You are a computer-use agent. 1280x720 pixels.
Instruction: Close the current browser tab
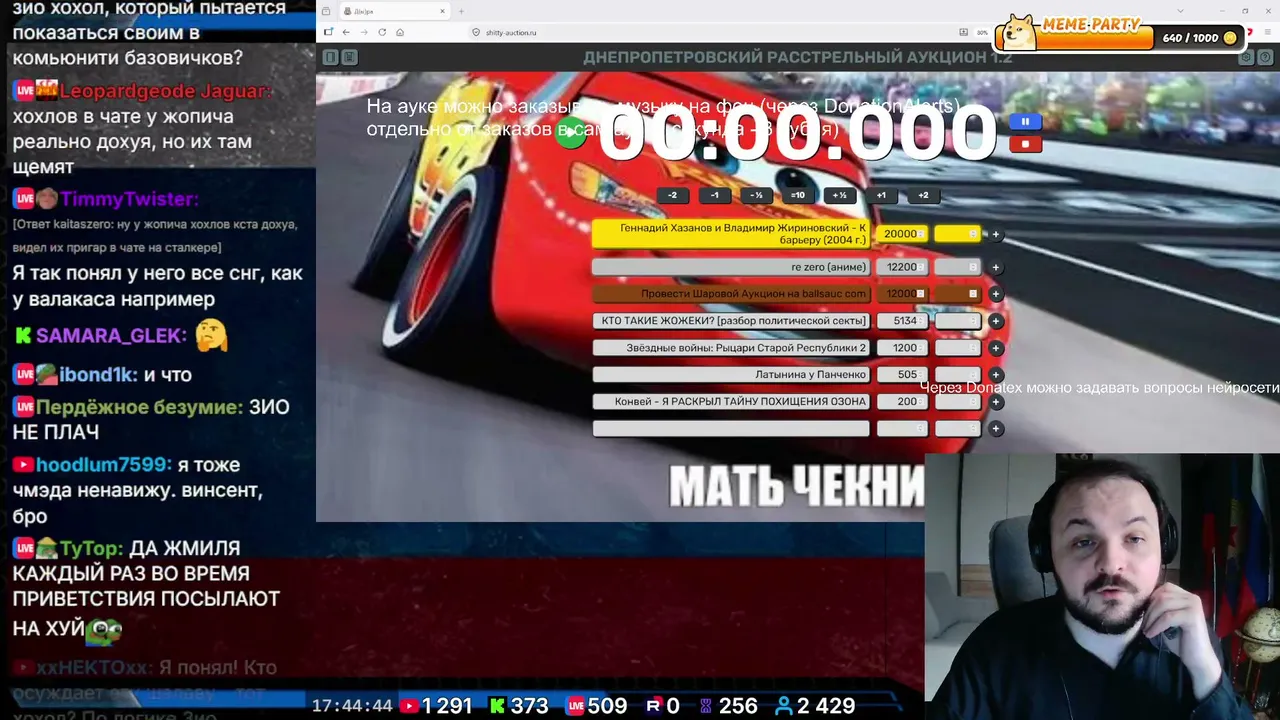coord(442,11)
